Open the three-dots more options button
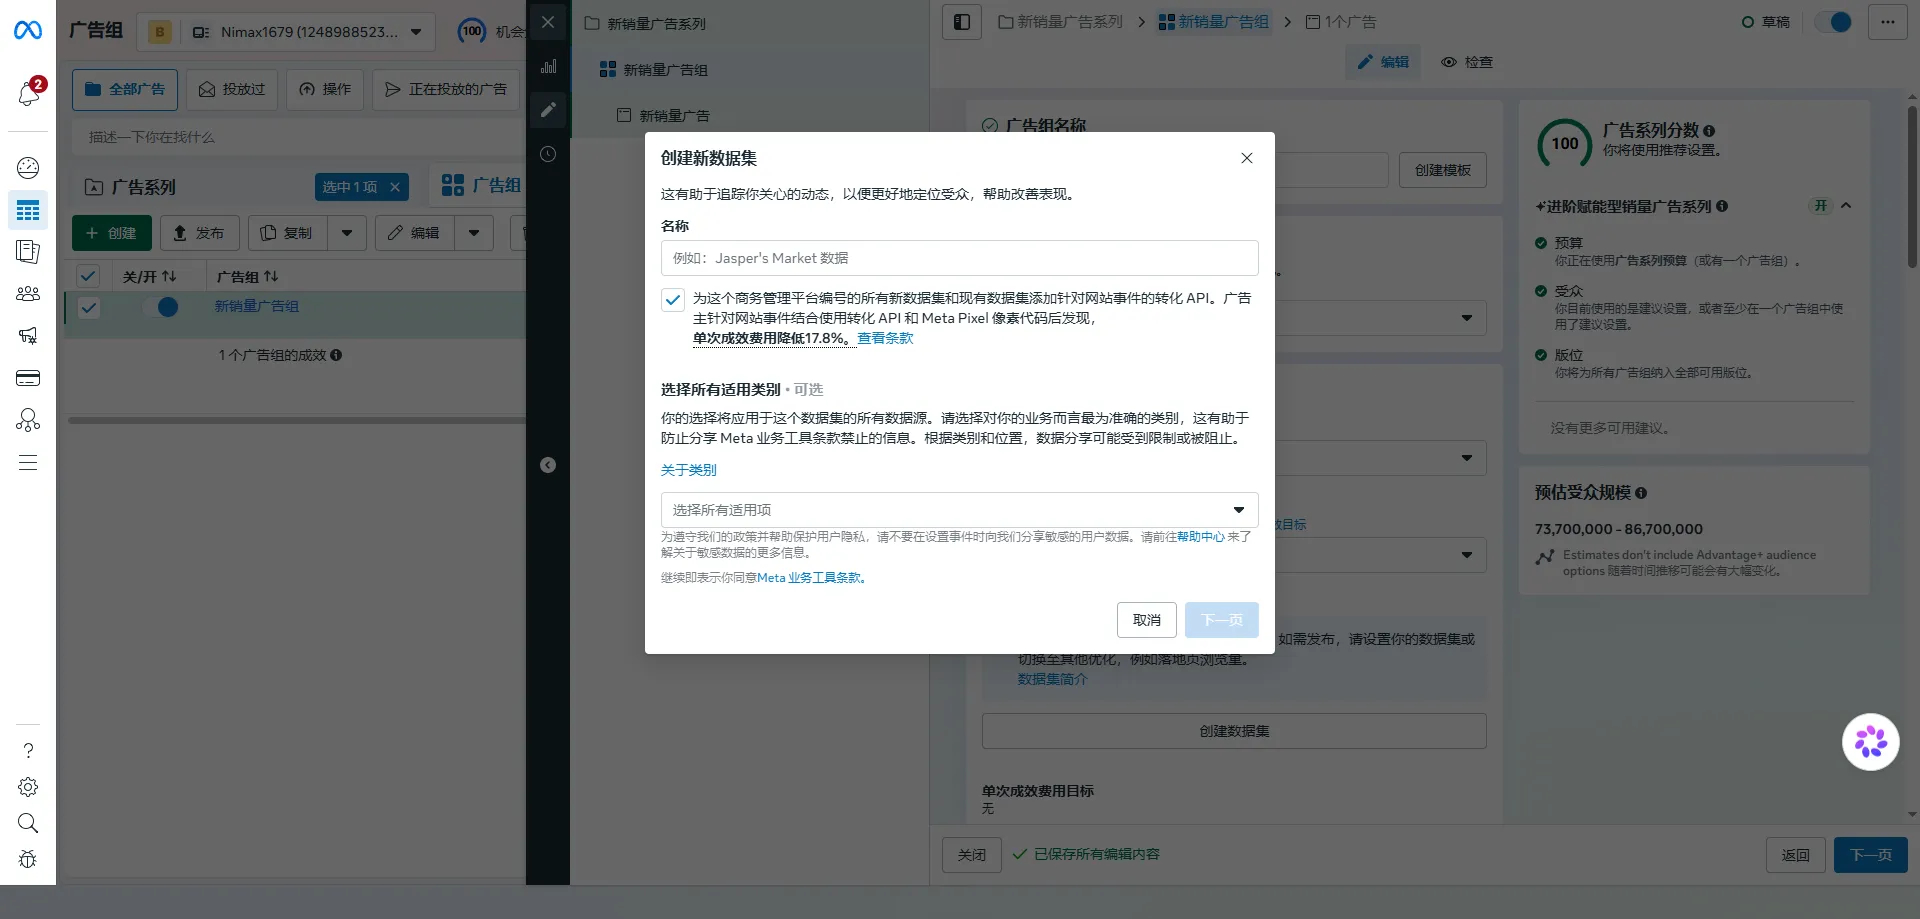Screen dimensions: 1920x919 (x=1887, y=22)
